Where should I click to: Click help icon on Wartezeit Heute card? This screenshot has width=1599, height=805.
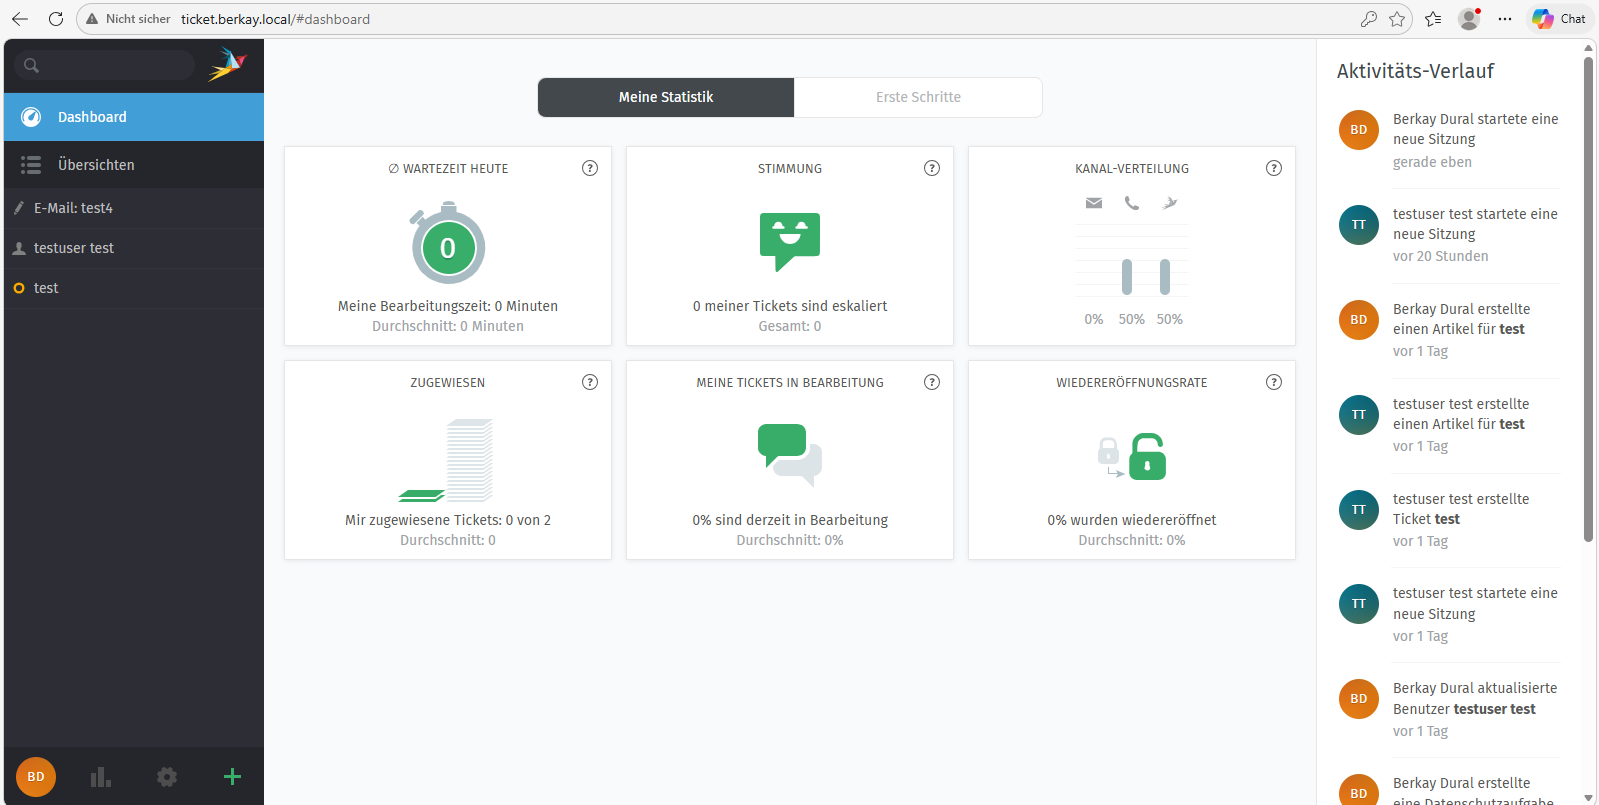coord(590,168)
